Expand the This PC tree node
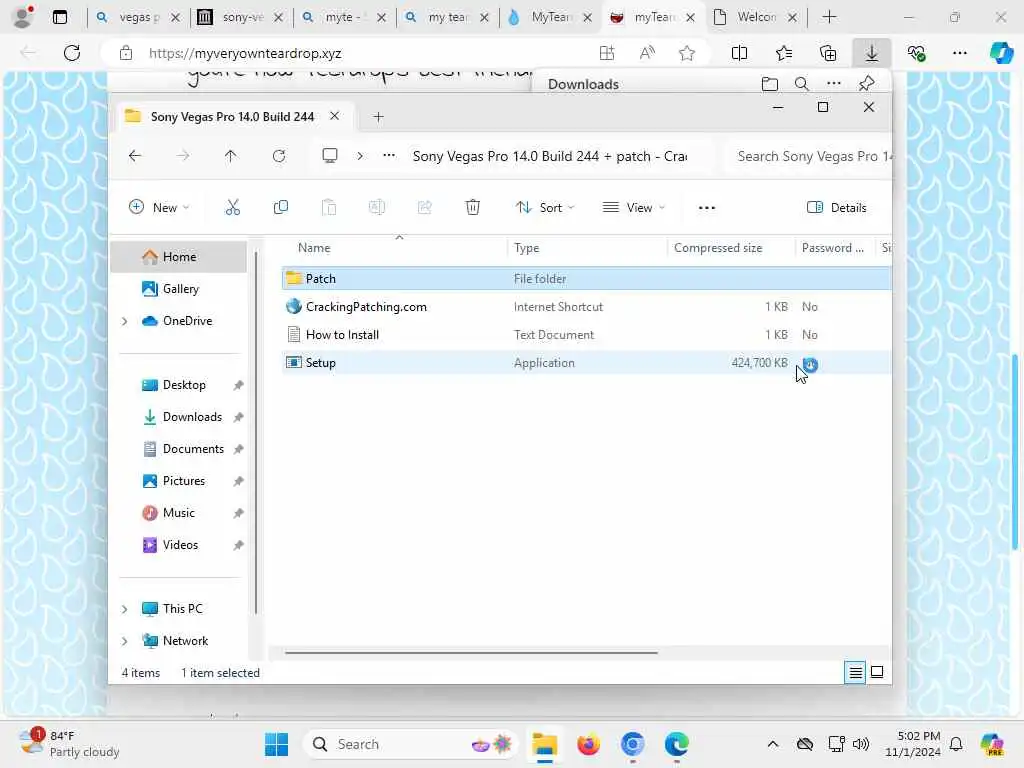 pos(124,609)
